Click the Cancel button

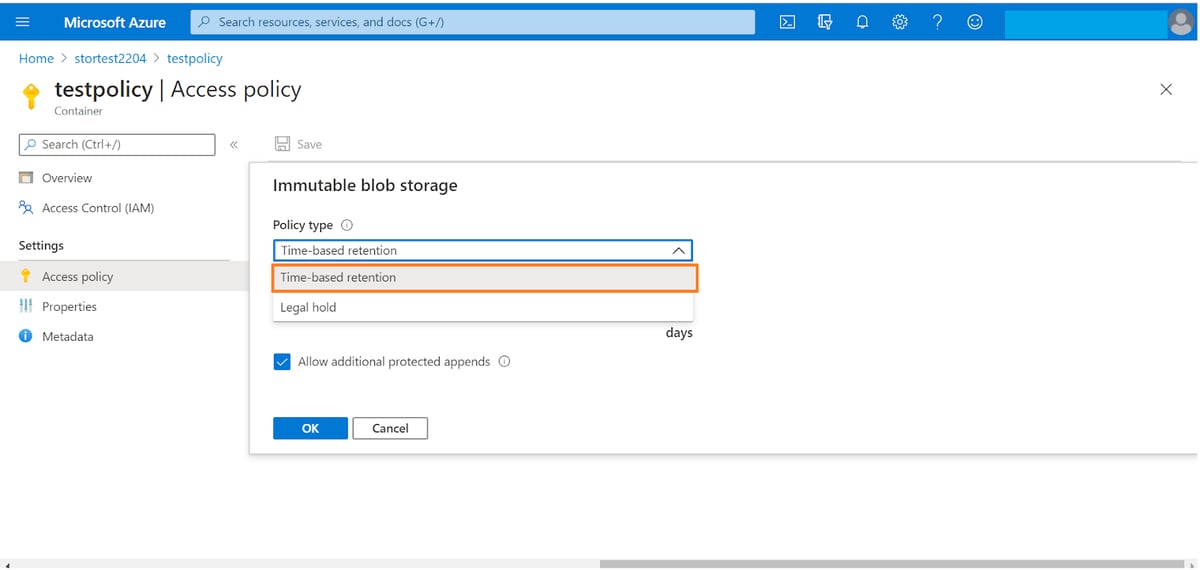pos(390,428)
